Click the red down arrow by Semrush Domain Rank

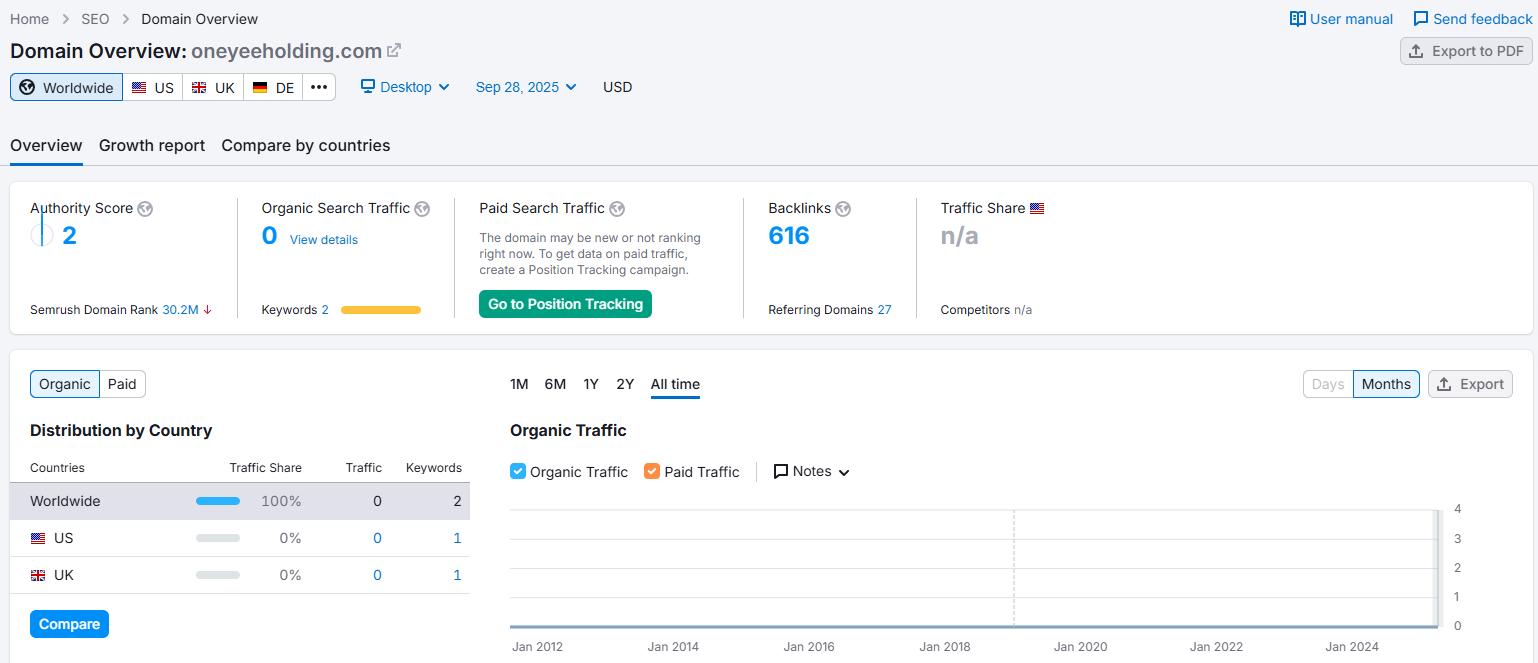pos(207,310)
